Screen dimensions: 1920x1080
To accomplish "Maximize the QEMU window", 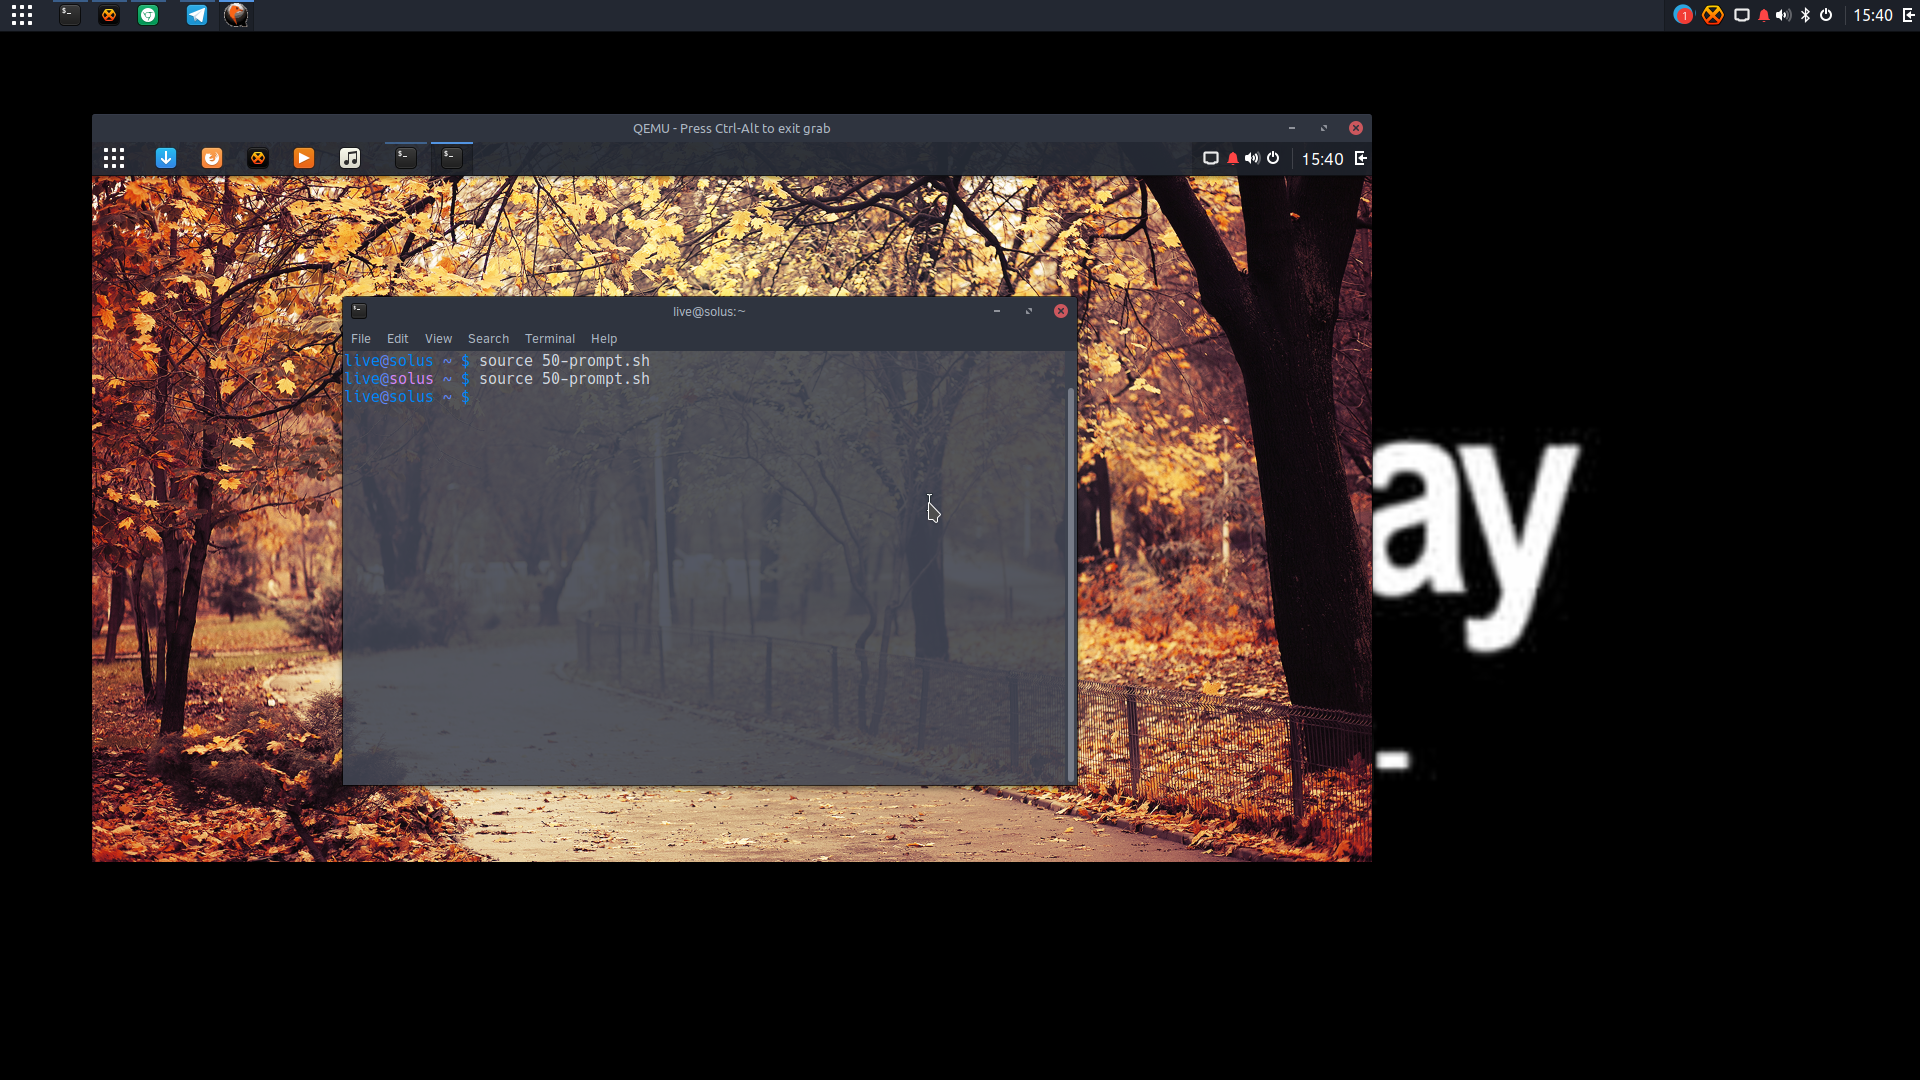I will click(x=1324, y=128).
